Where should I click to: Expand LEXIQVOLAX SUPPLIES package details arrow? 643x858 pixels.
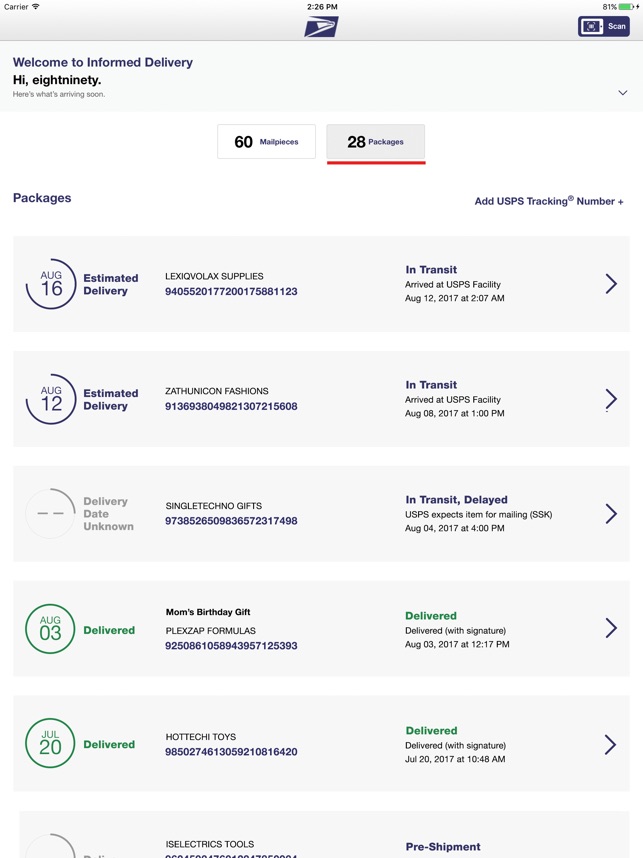click(x=611, y=284)
